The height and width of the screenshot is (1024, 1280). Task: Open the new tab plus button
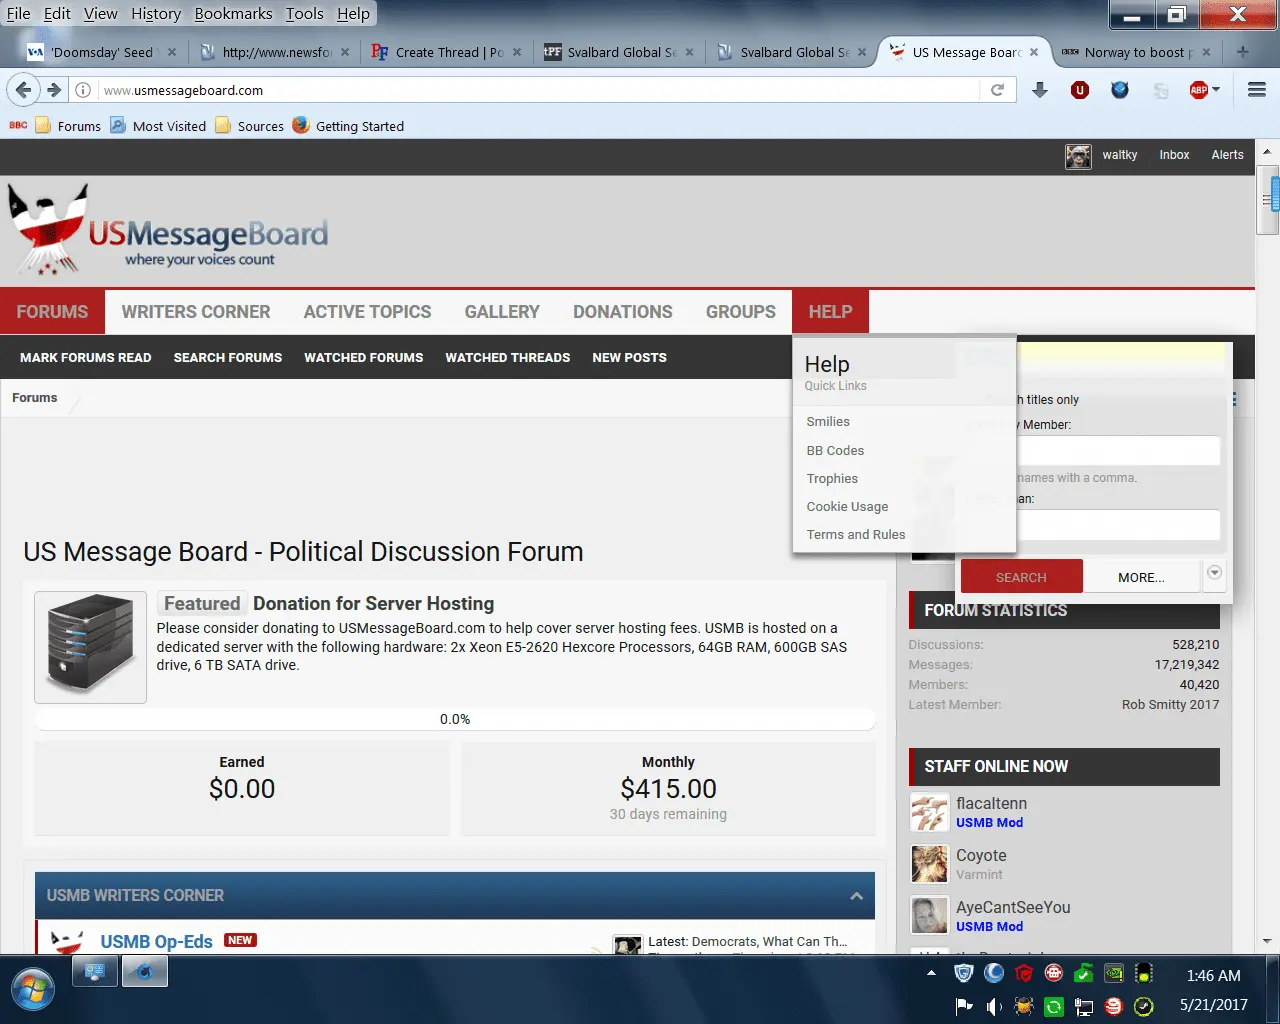[x=1243, y=52]
